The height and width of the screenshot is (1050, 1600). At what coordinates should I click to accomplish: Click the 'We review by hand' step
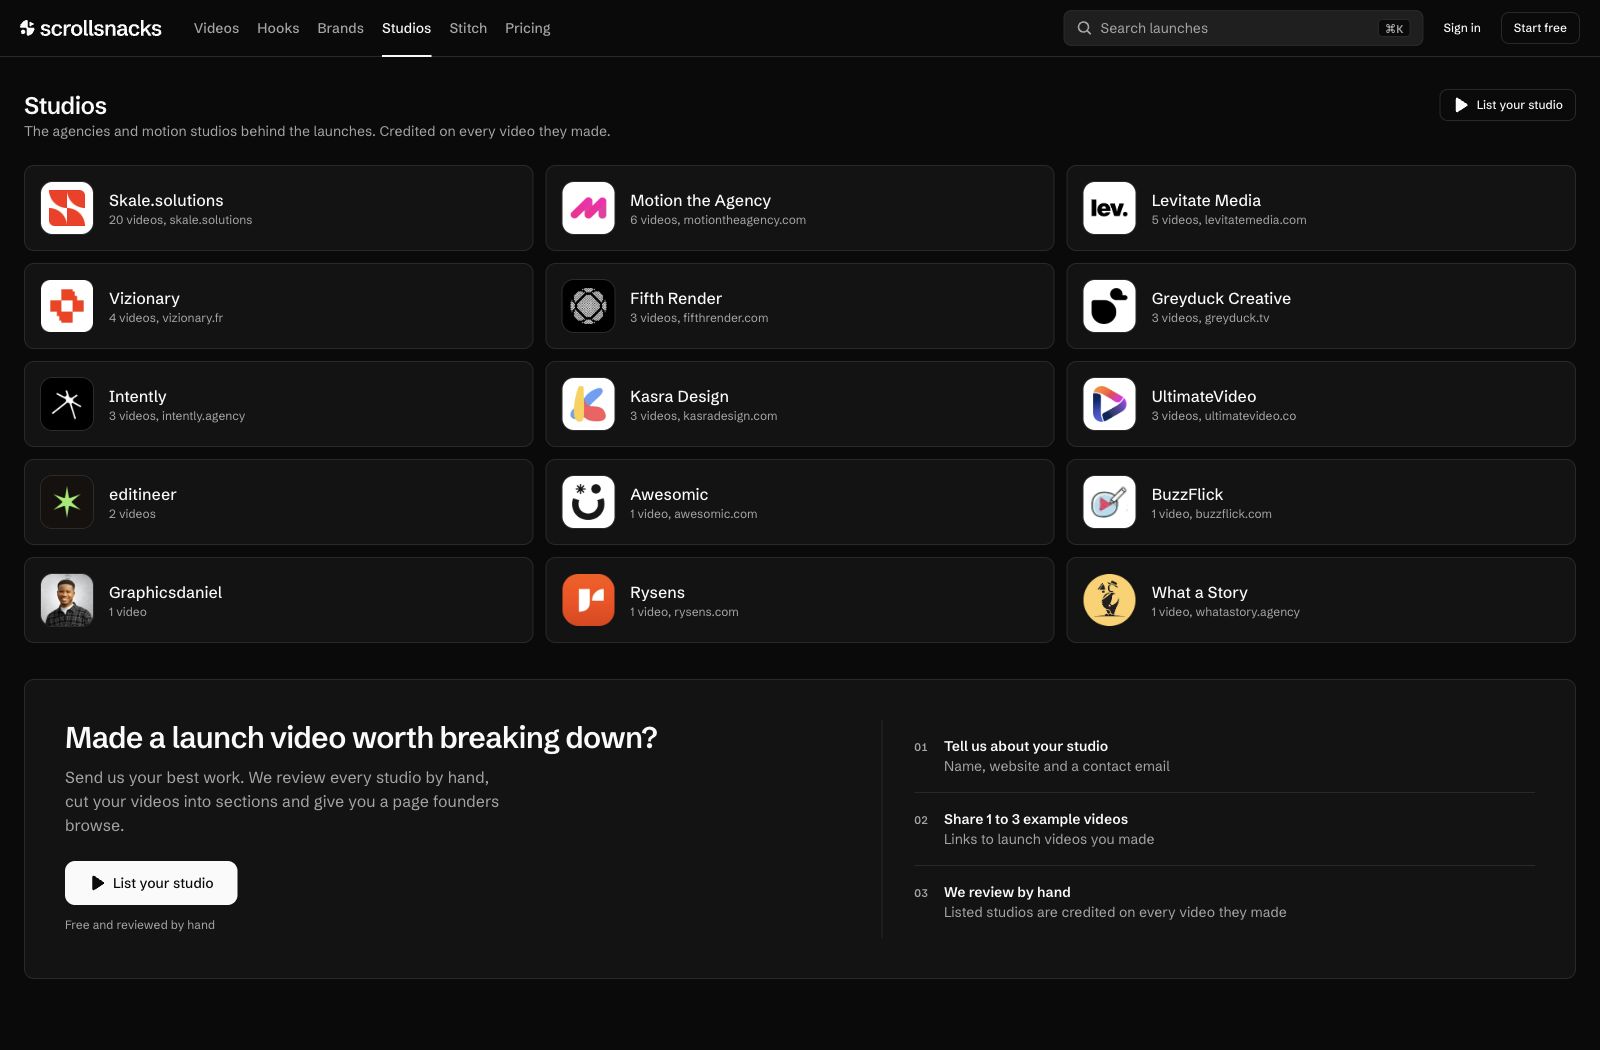click(x=1007, y=892)
